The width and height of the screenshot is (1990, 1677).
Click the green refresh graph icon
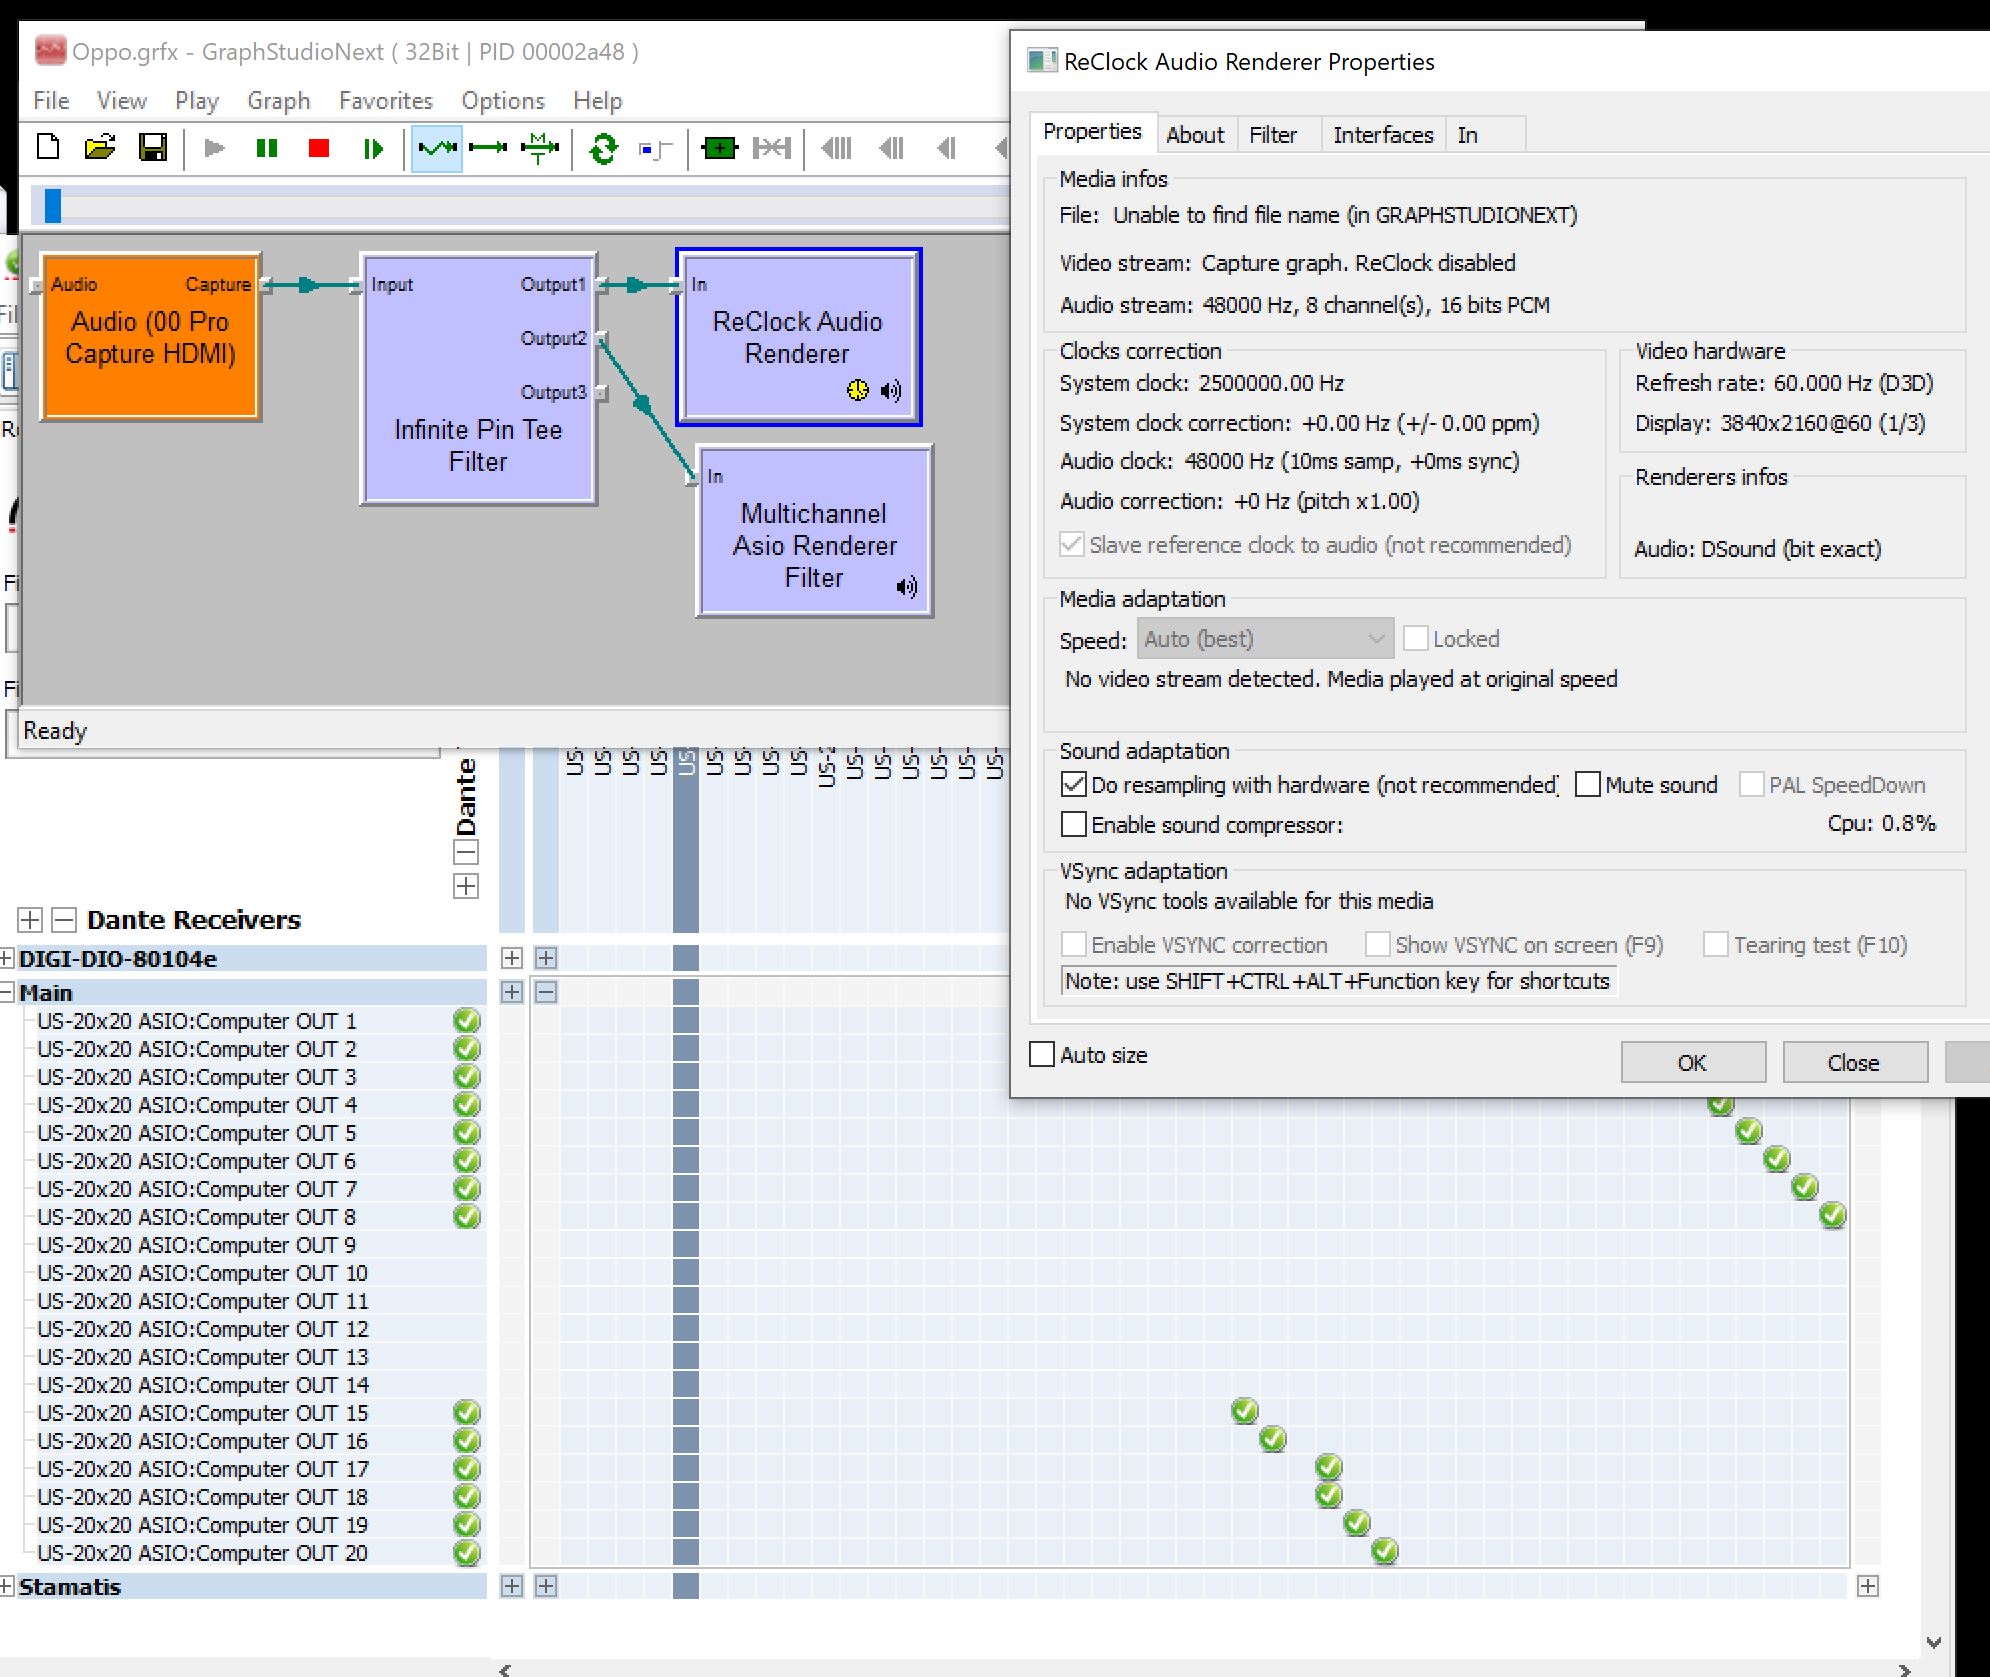[x=603, y=149]
